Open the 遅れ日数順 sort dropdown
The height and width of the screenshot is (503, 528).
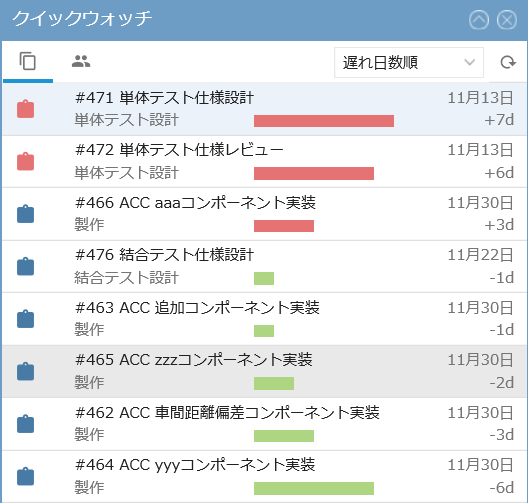click(409, 63)
